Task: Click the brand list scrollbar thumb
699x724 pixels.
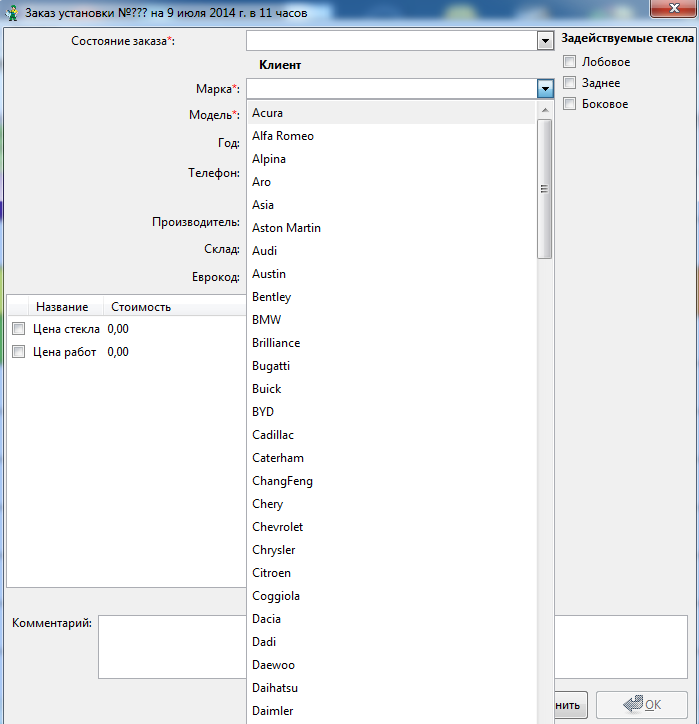Action: [545, 189]
